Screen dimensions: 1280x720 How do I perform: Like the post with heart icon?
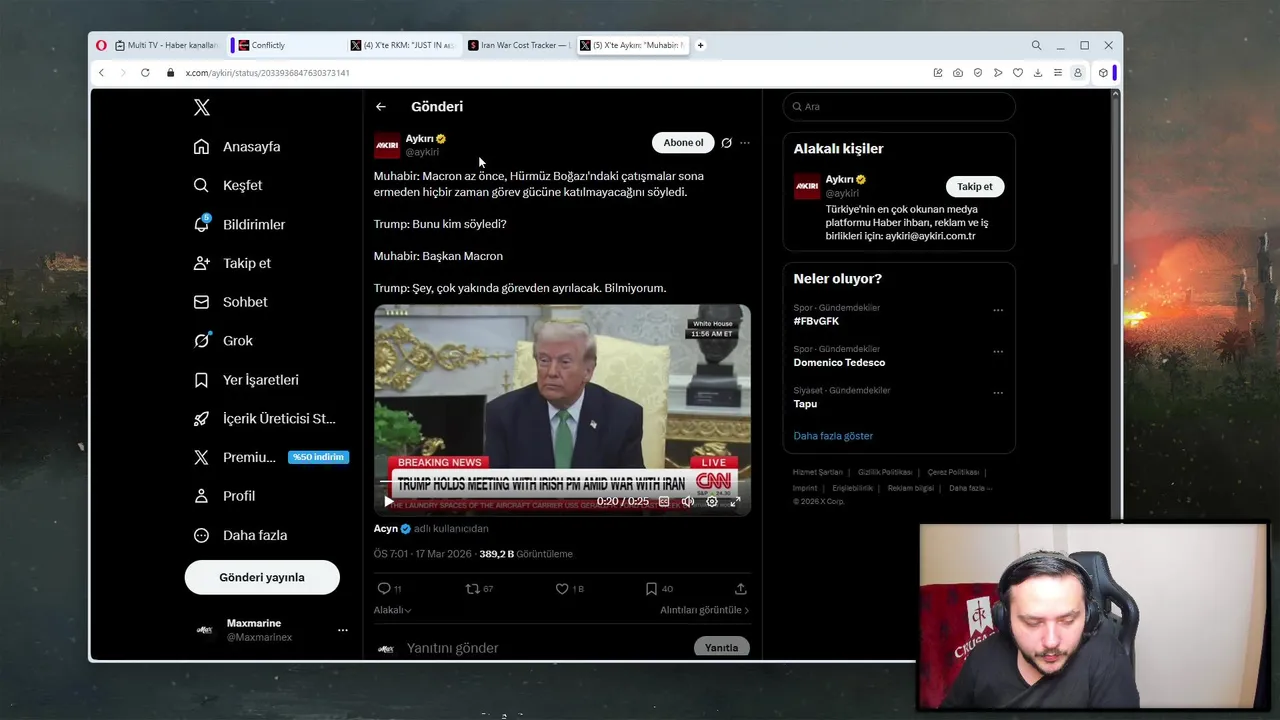(569, 589)
